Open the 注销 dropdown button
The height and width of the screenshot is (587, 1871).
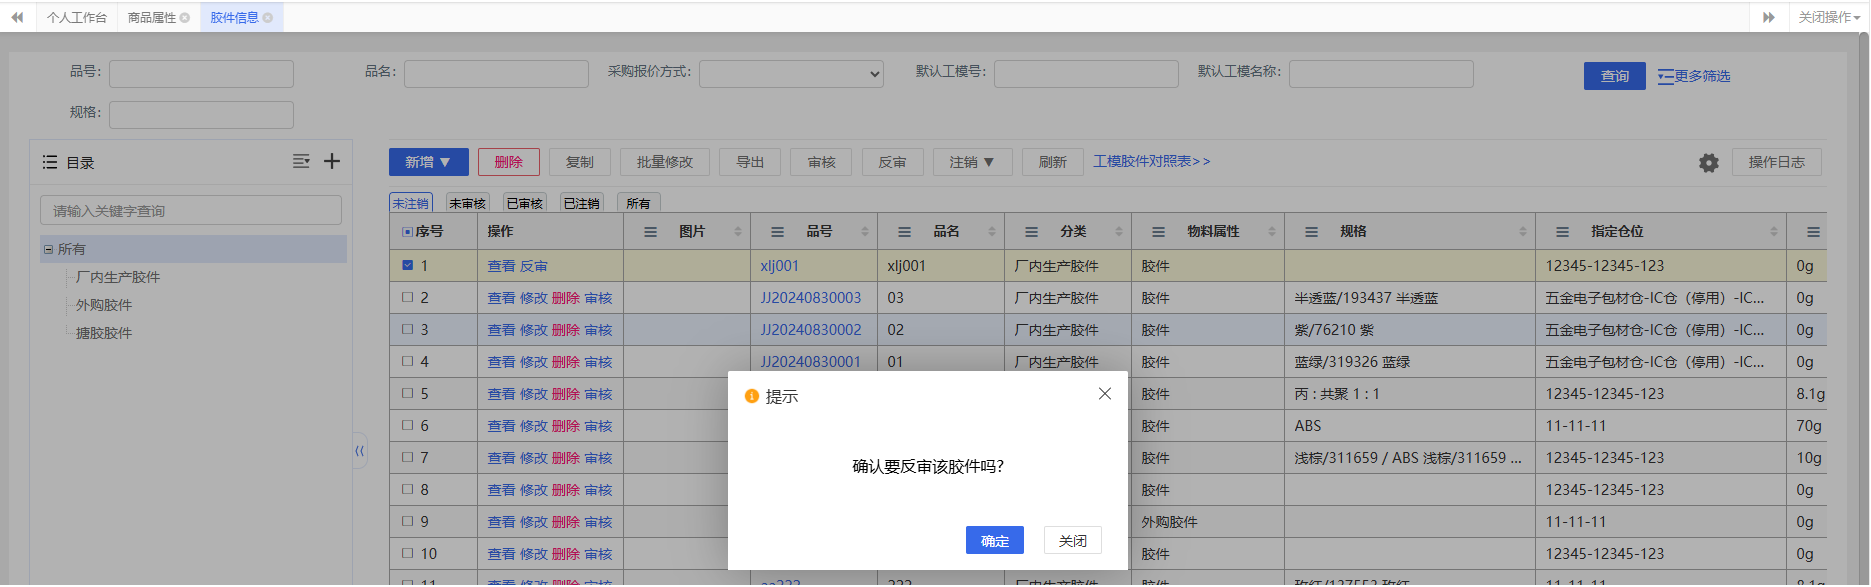(x=972, y=162)
